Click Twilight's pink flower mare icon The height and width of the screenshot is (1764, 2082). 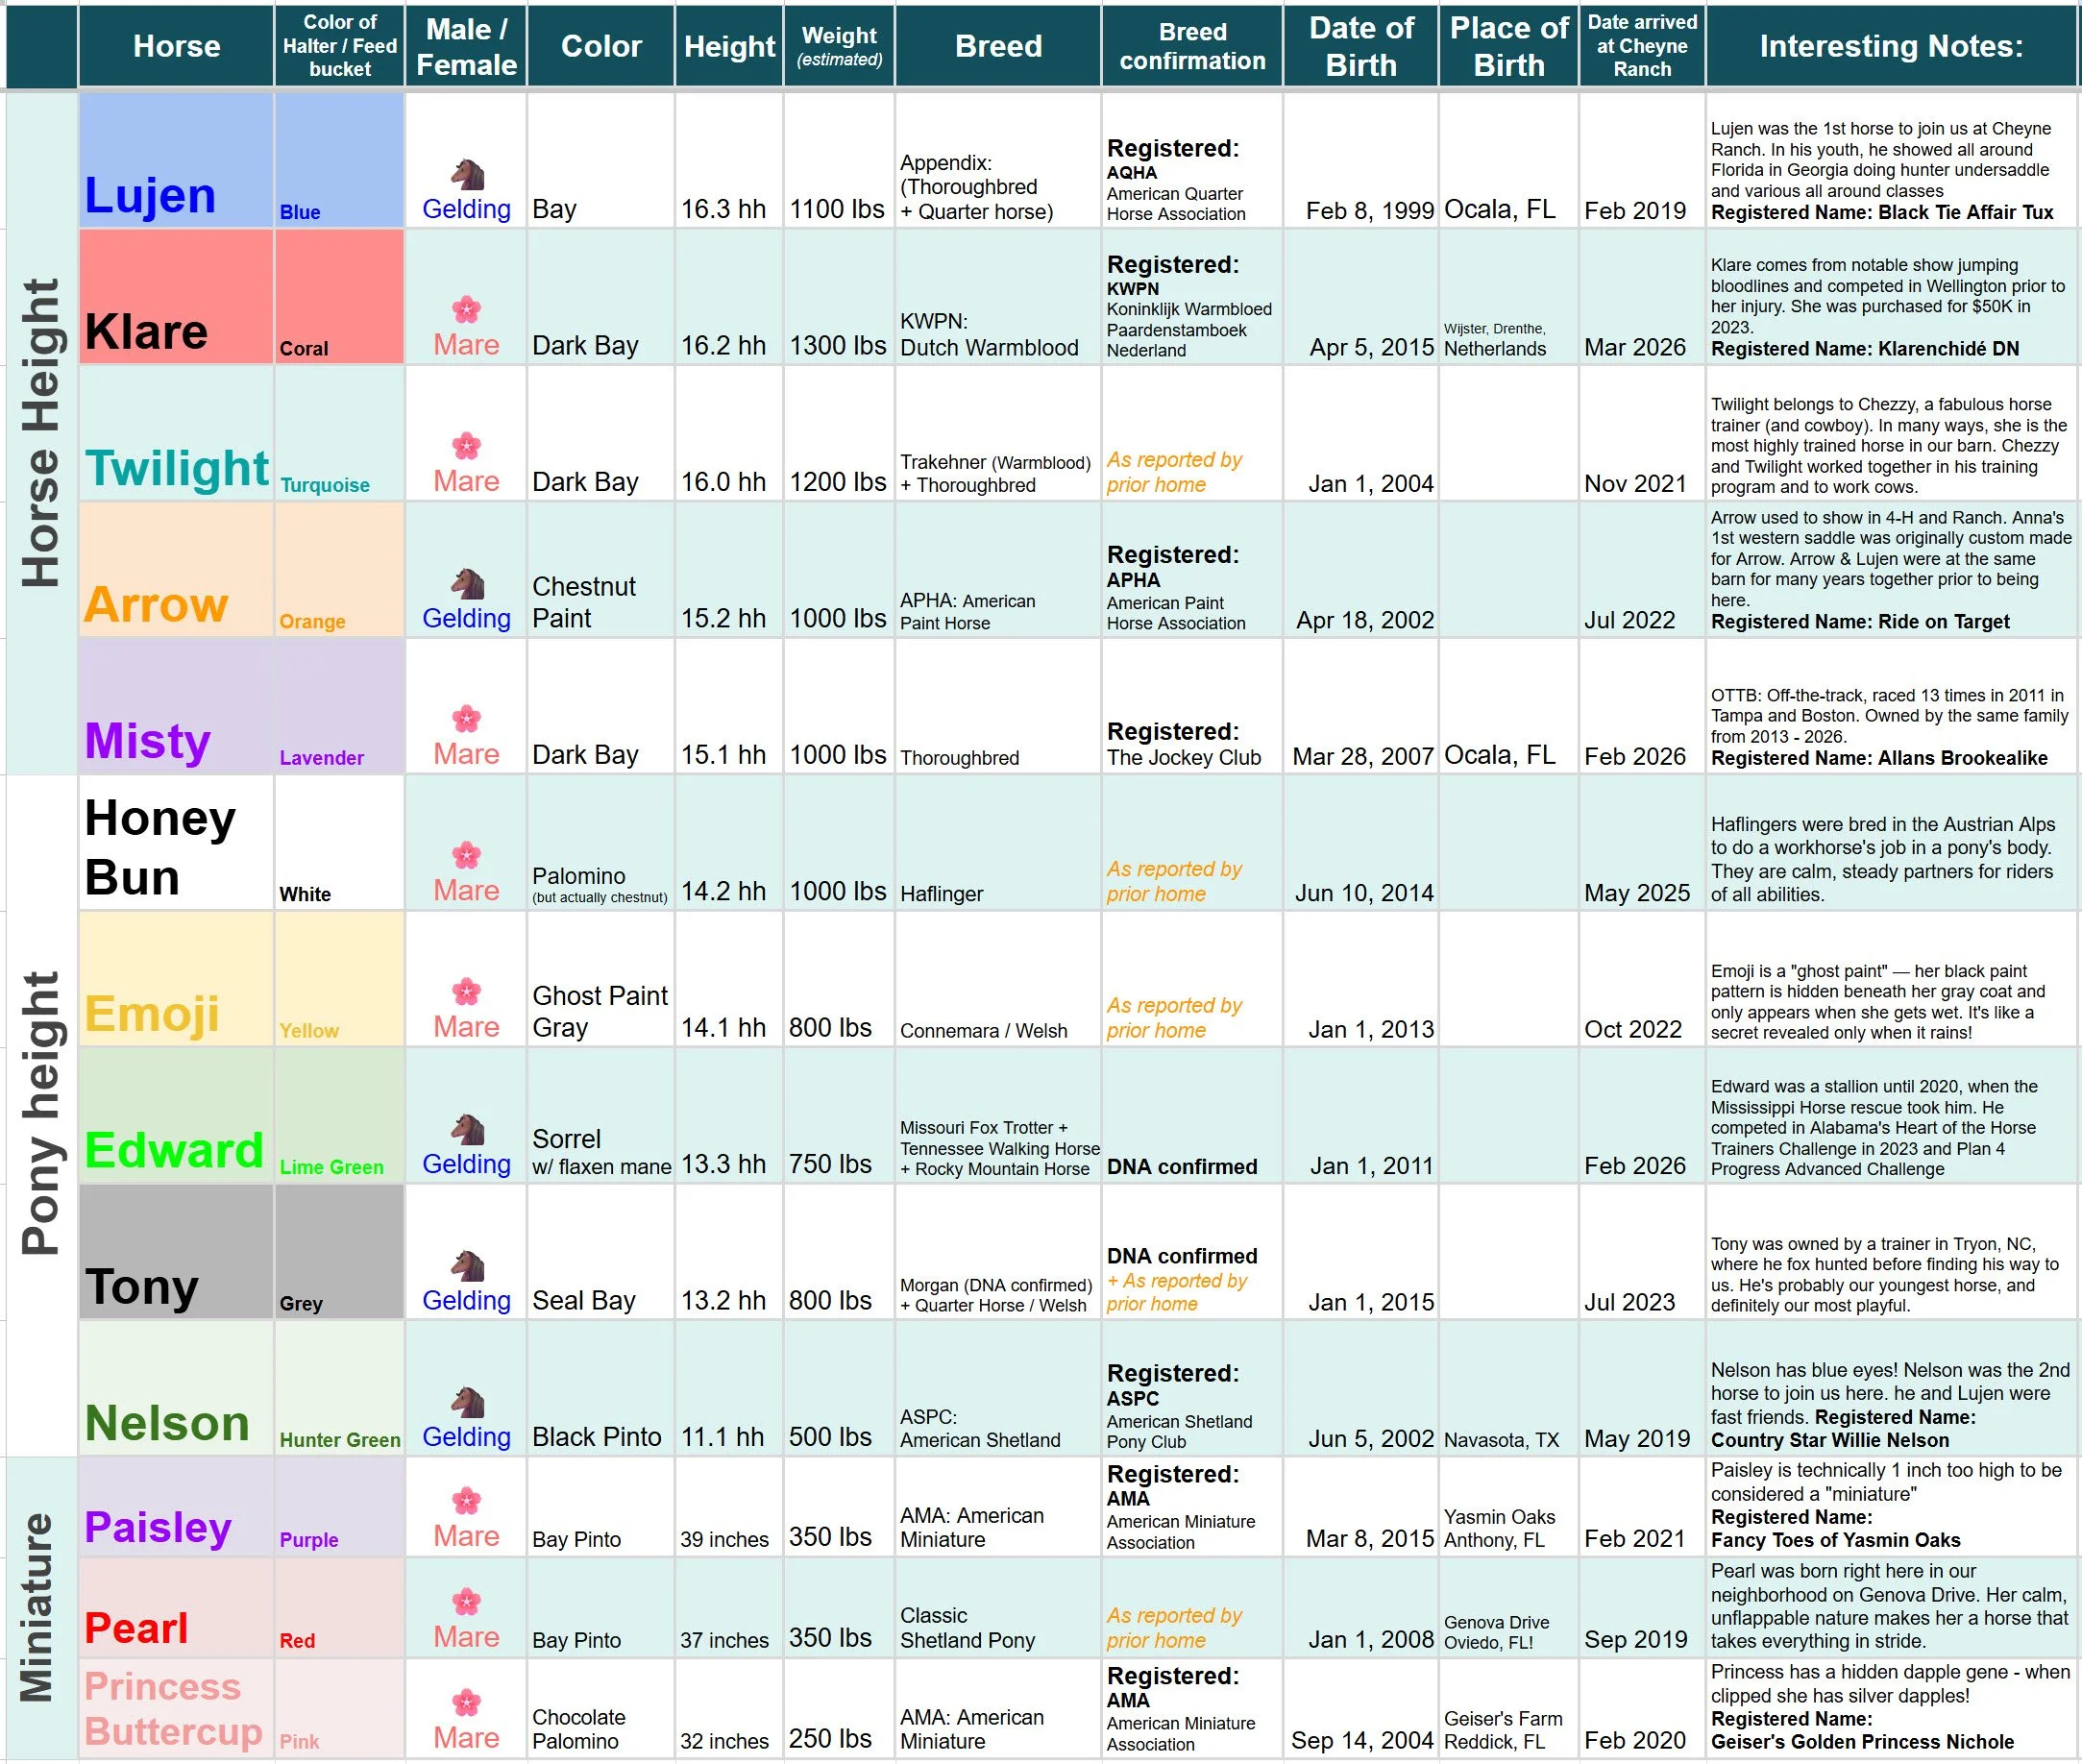tap(466, 446)
